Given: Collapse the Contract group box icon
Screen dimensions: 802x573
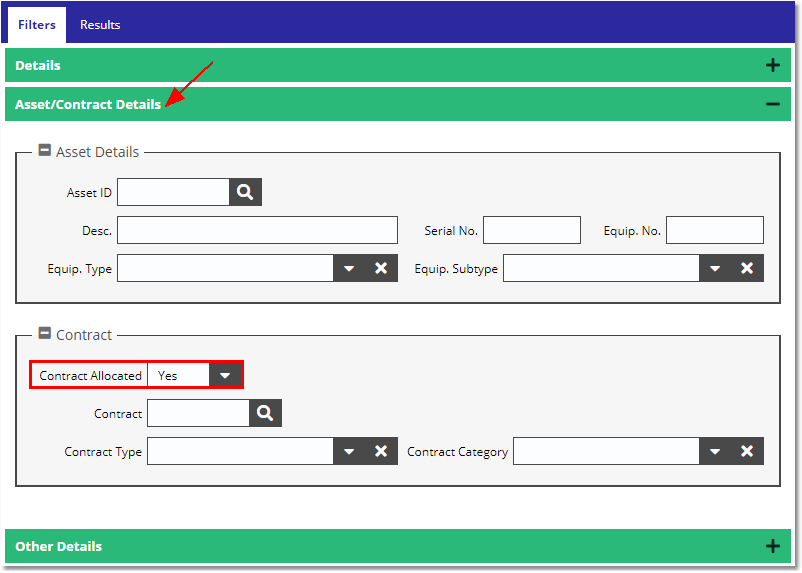Looking at the screenshot, I should click(x=45, y=334).
